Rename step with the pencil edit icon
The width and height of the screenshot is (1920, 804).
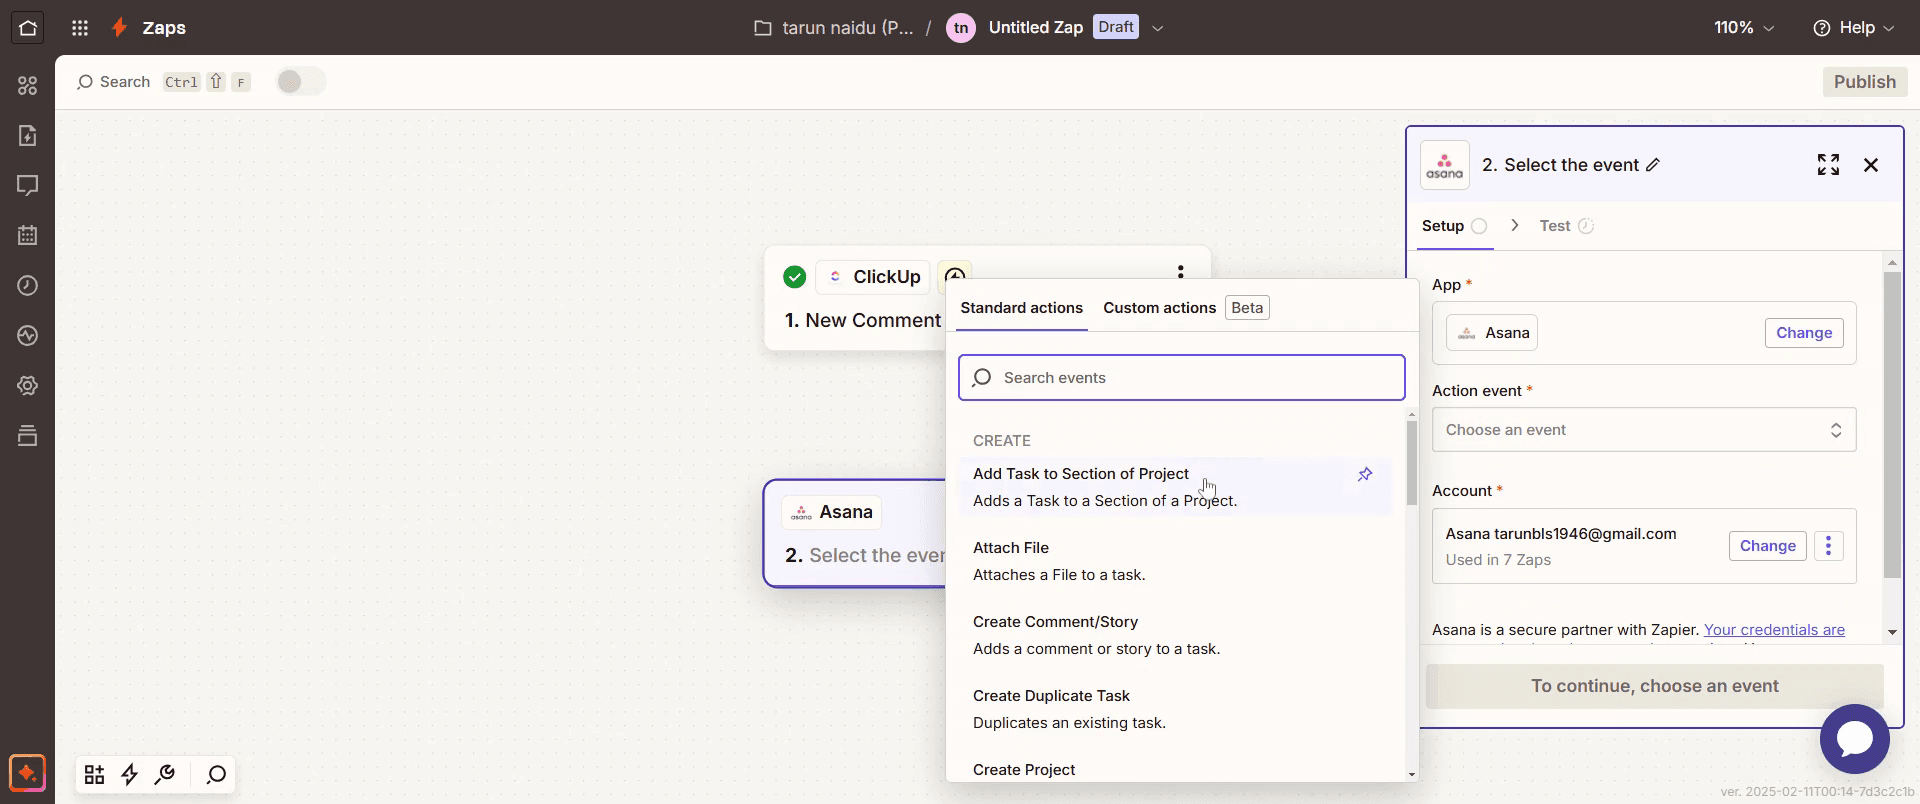pyautogui.click(x=1653, y=165)
